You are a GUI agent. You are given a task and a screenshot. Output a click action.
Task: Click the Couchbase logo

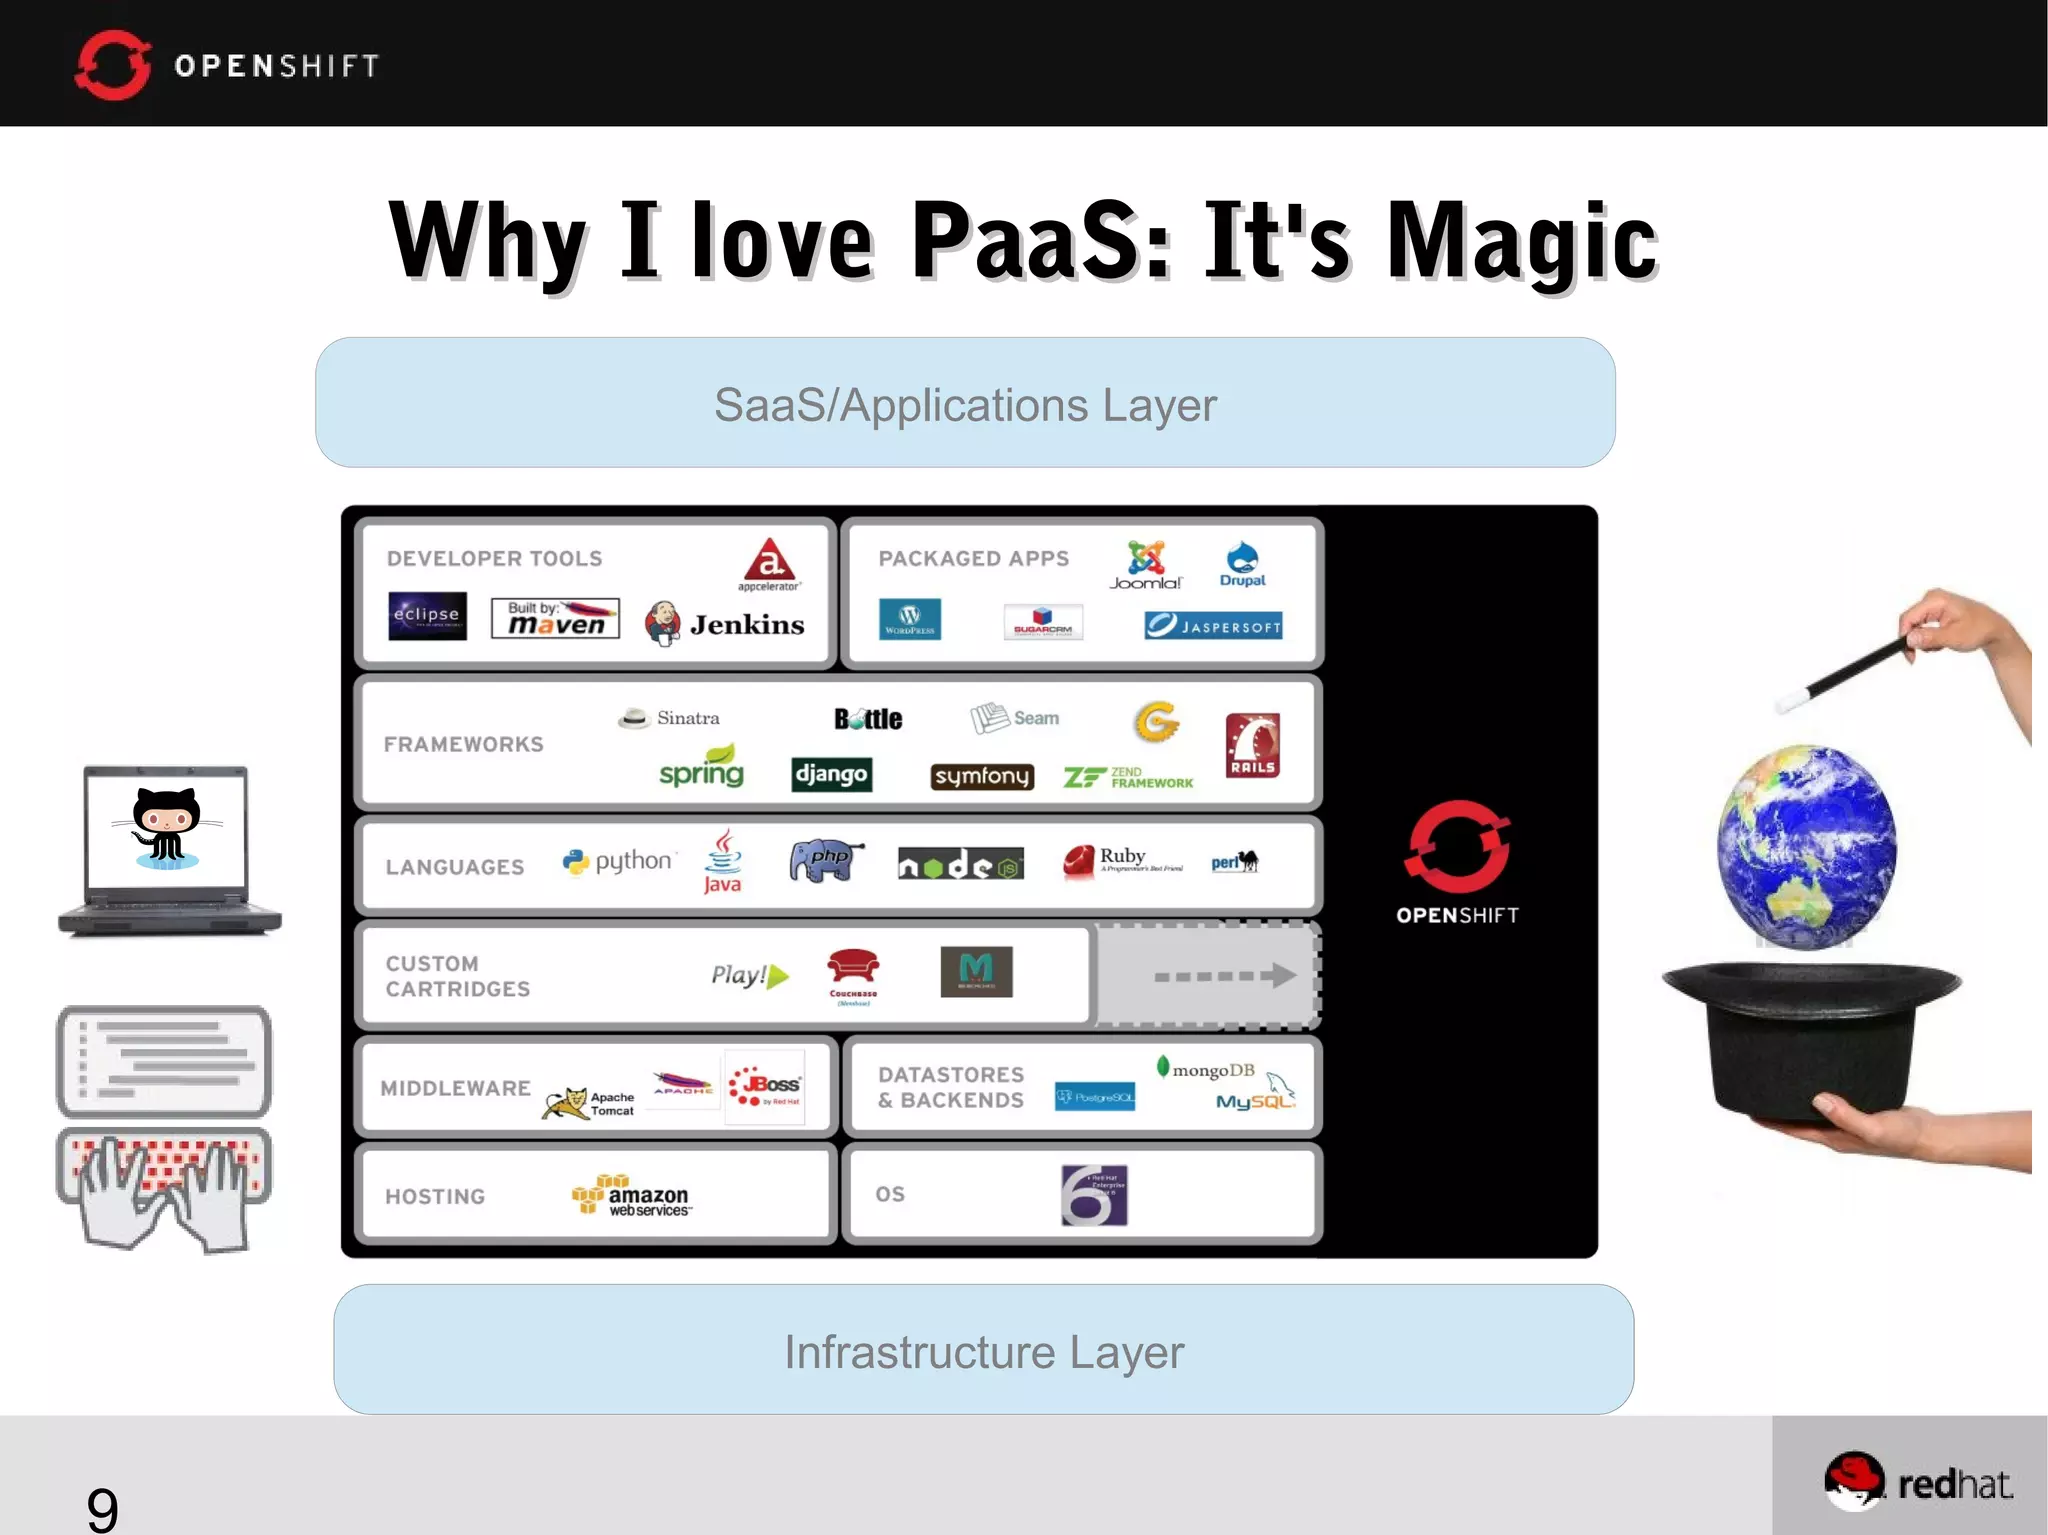(x=853, y=977)
